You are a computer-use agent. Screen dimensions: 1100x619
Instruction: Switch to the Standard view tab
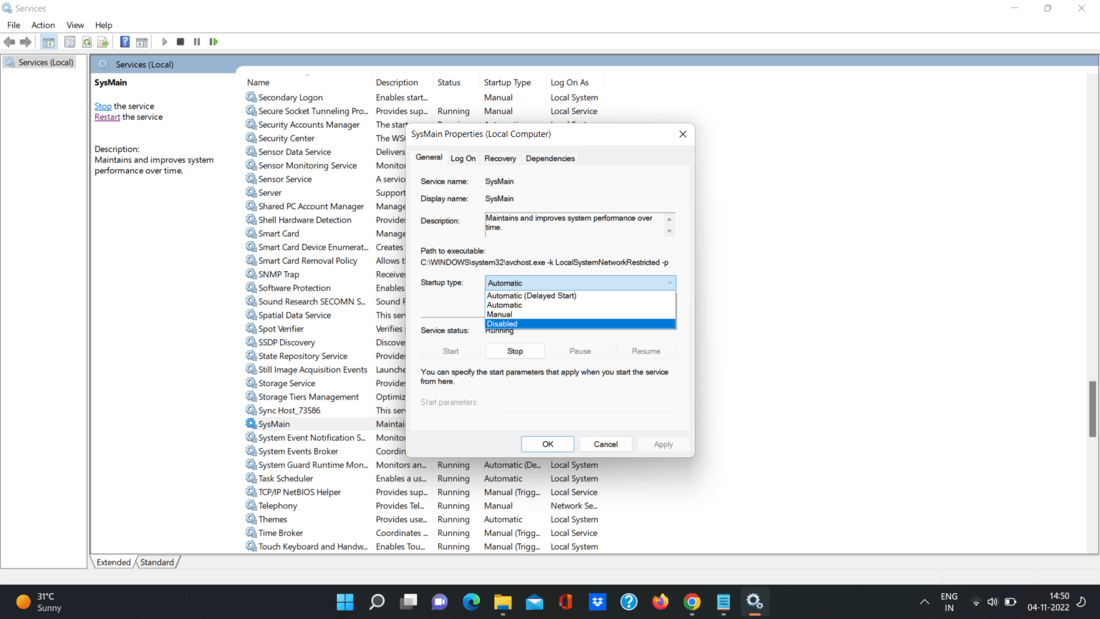[156, 562]
